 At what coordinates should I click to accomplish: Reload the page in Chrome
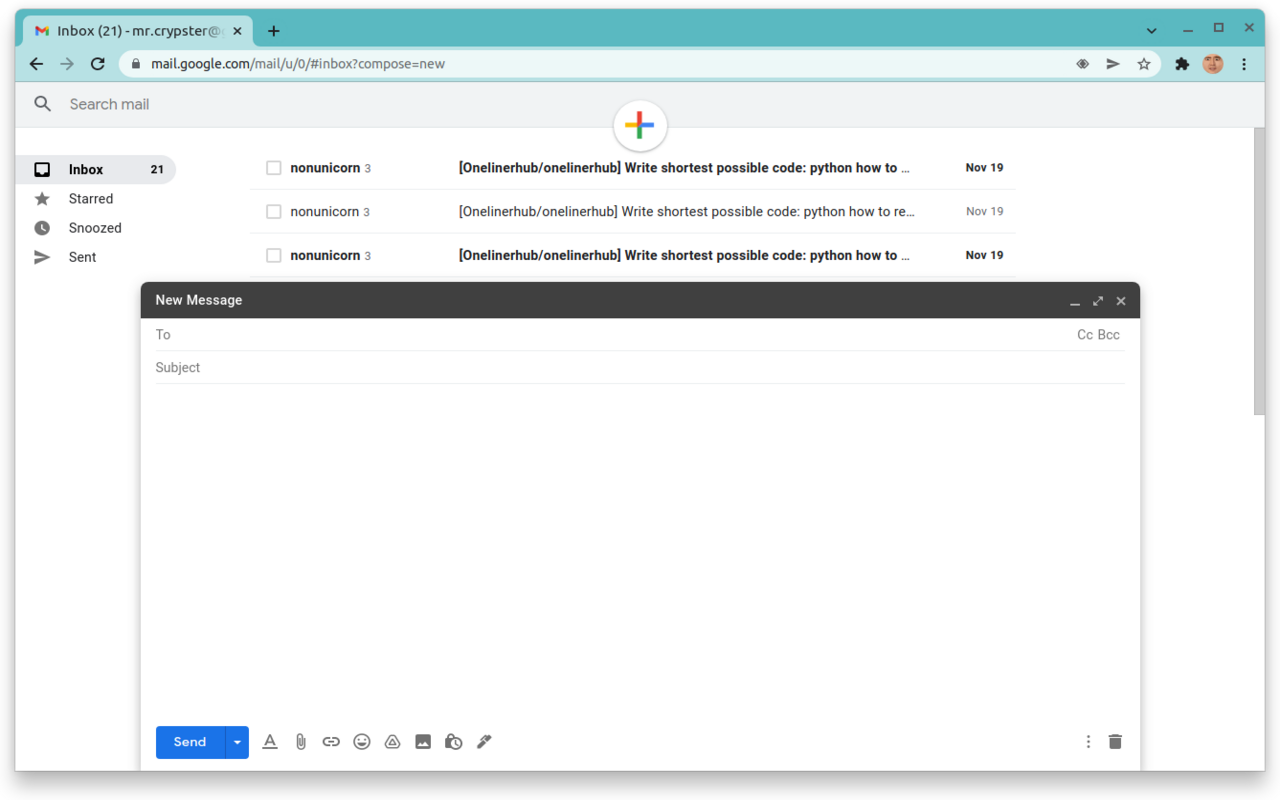tap(97, 64)
